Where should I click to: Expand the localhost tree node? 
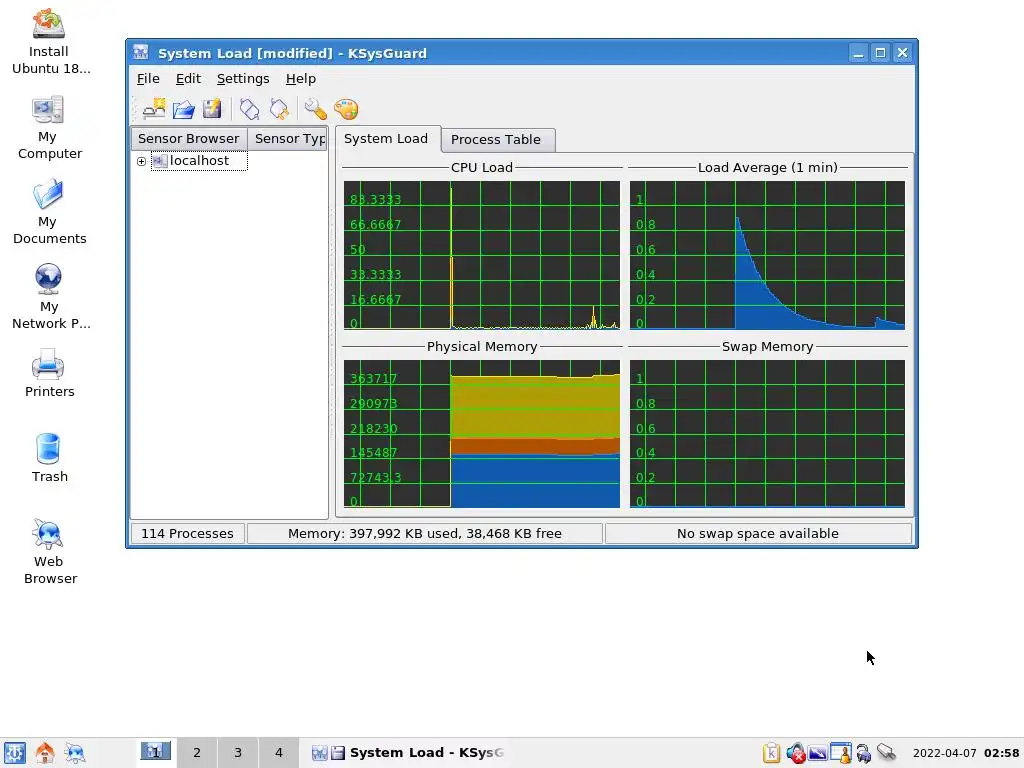(x=141, y=161)
